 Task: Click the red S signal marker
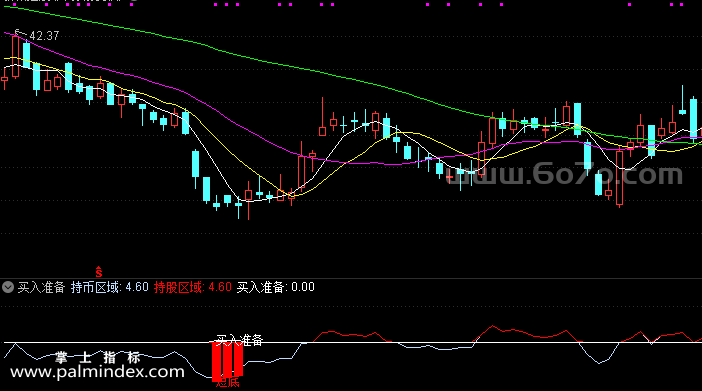(x=98, y=272)
